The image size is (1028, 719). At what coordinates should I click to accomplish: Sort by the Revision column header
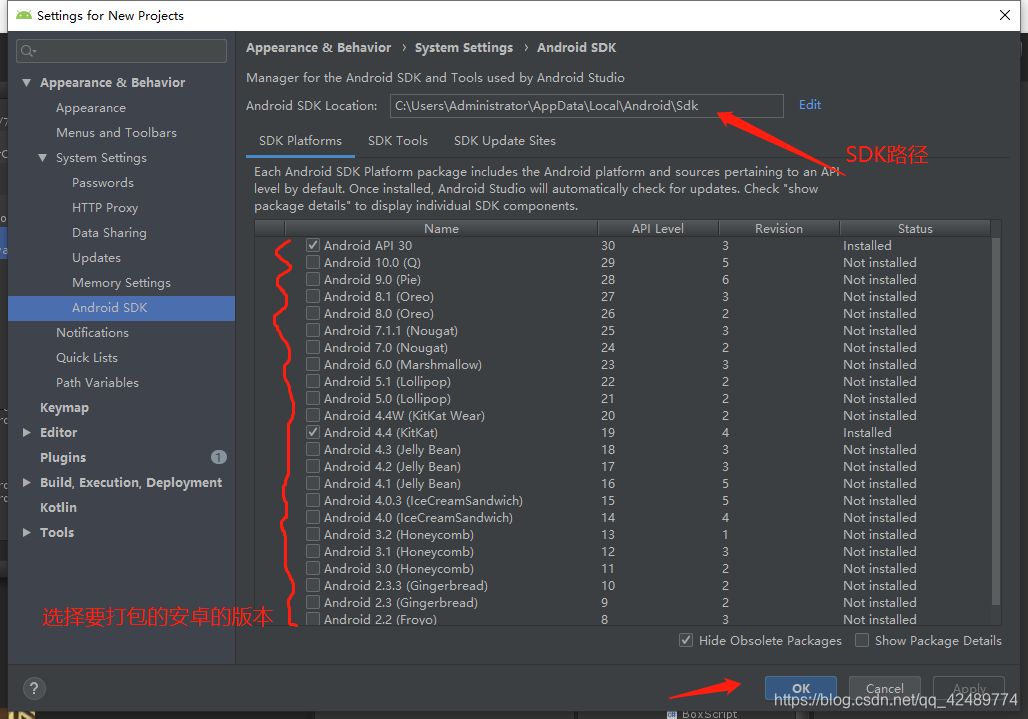(x=778, y=228)
